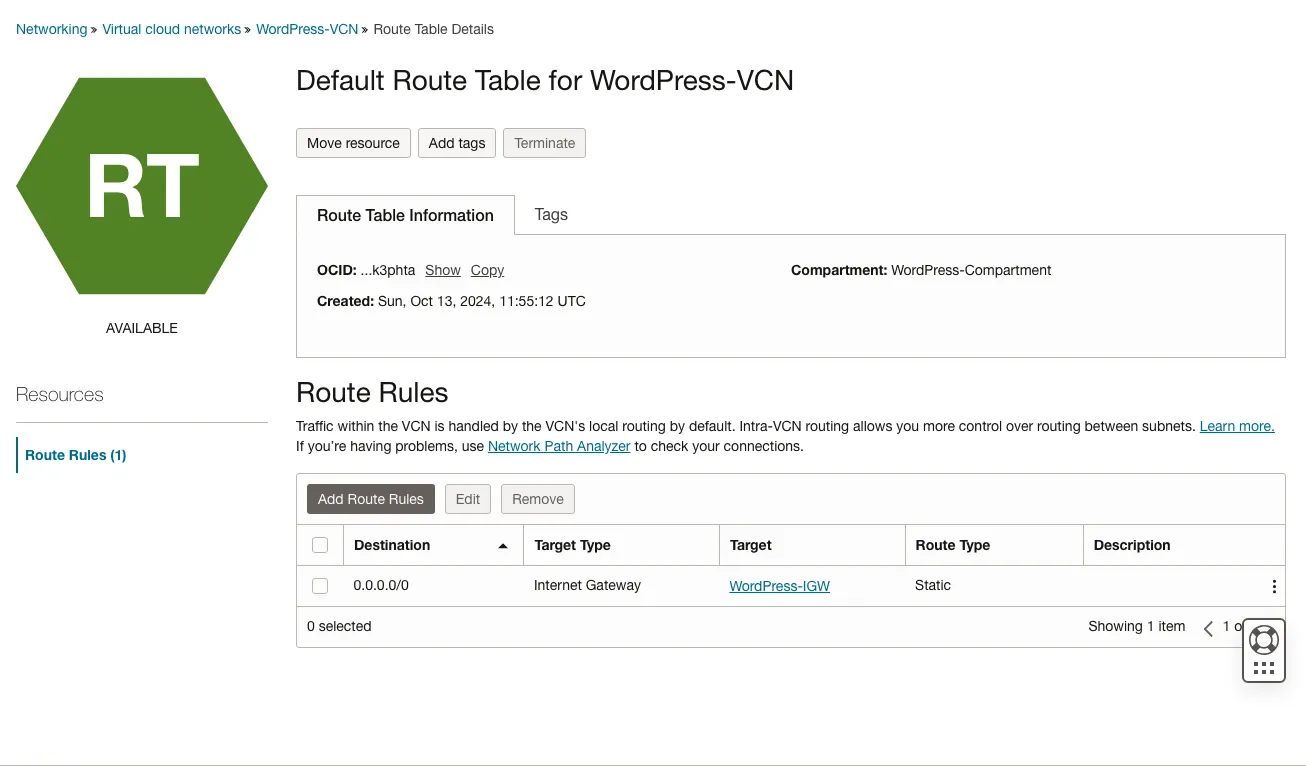Show the full OCID value

click(x=442, y=270)
